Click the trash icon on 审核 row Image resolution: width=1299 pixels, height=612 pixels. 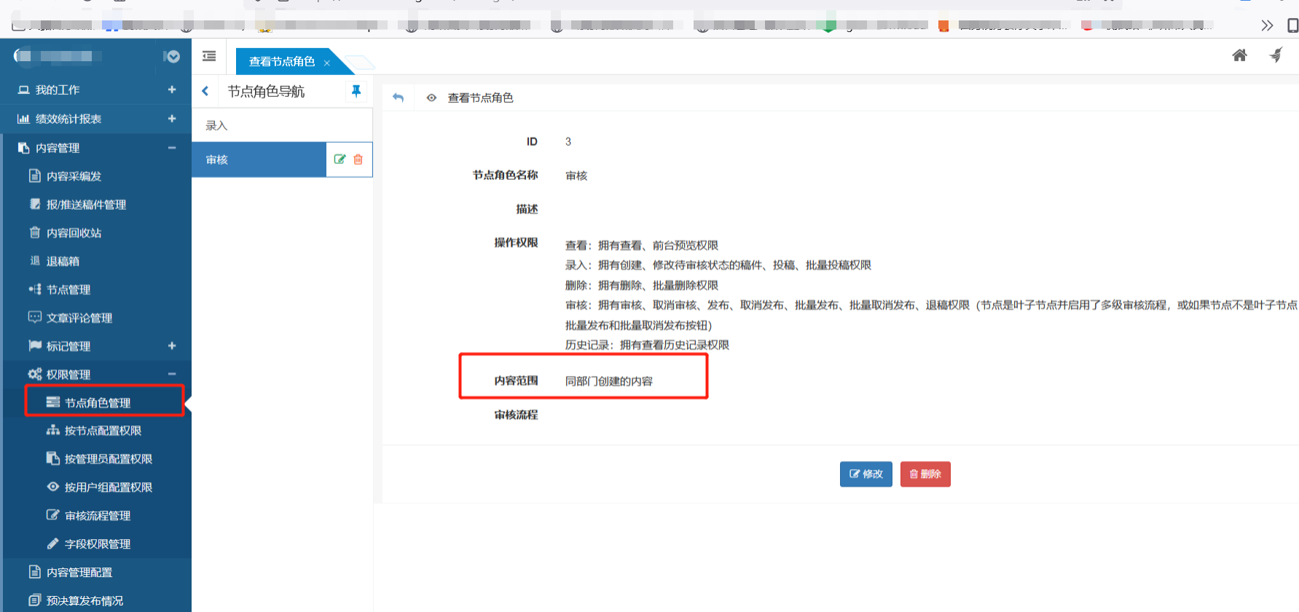pos(358,160)
